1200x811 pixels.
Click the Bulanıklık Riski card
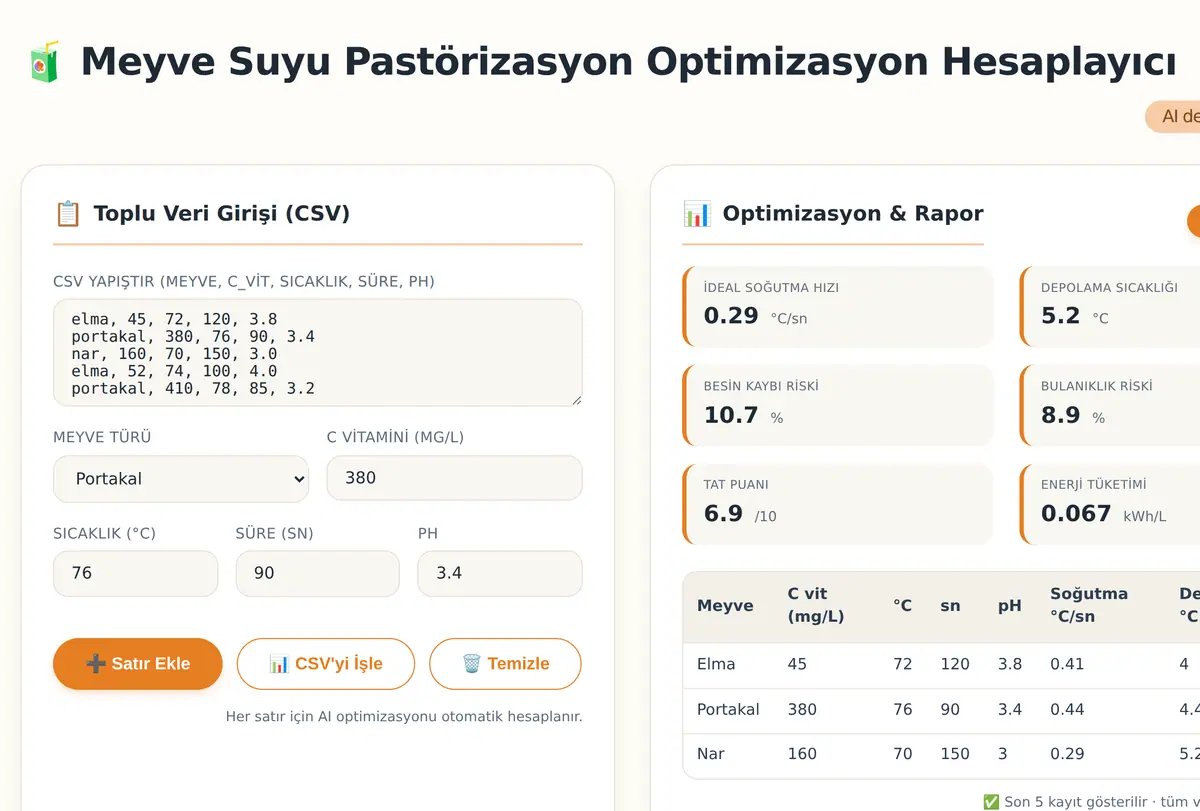[x=1110, y=405]
